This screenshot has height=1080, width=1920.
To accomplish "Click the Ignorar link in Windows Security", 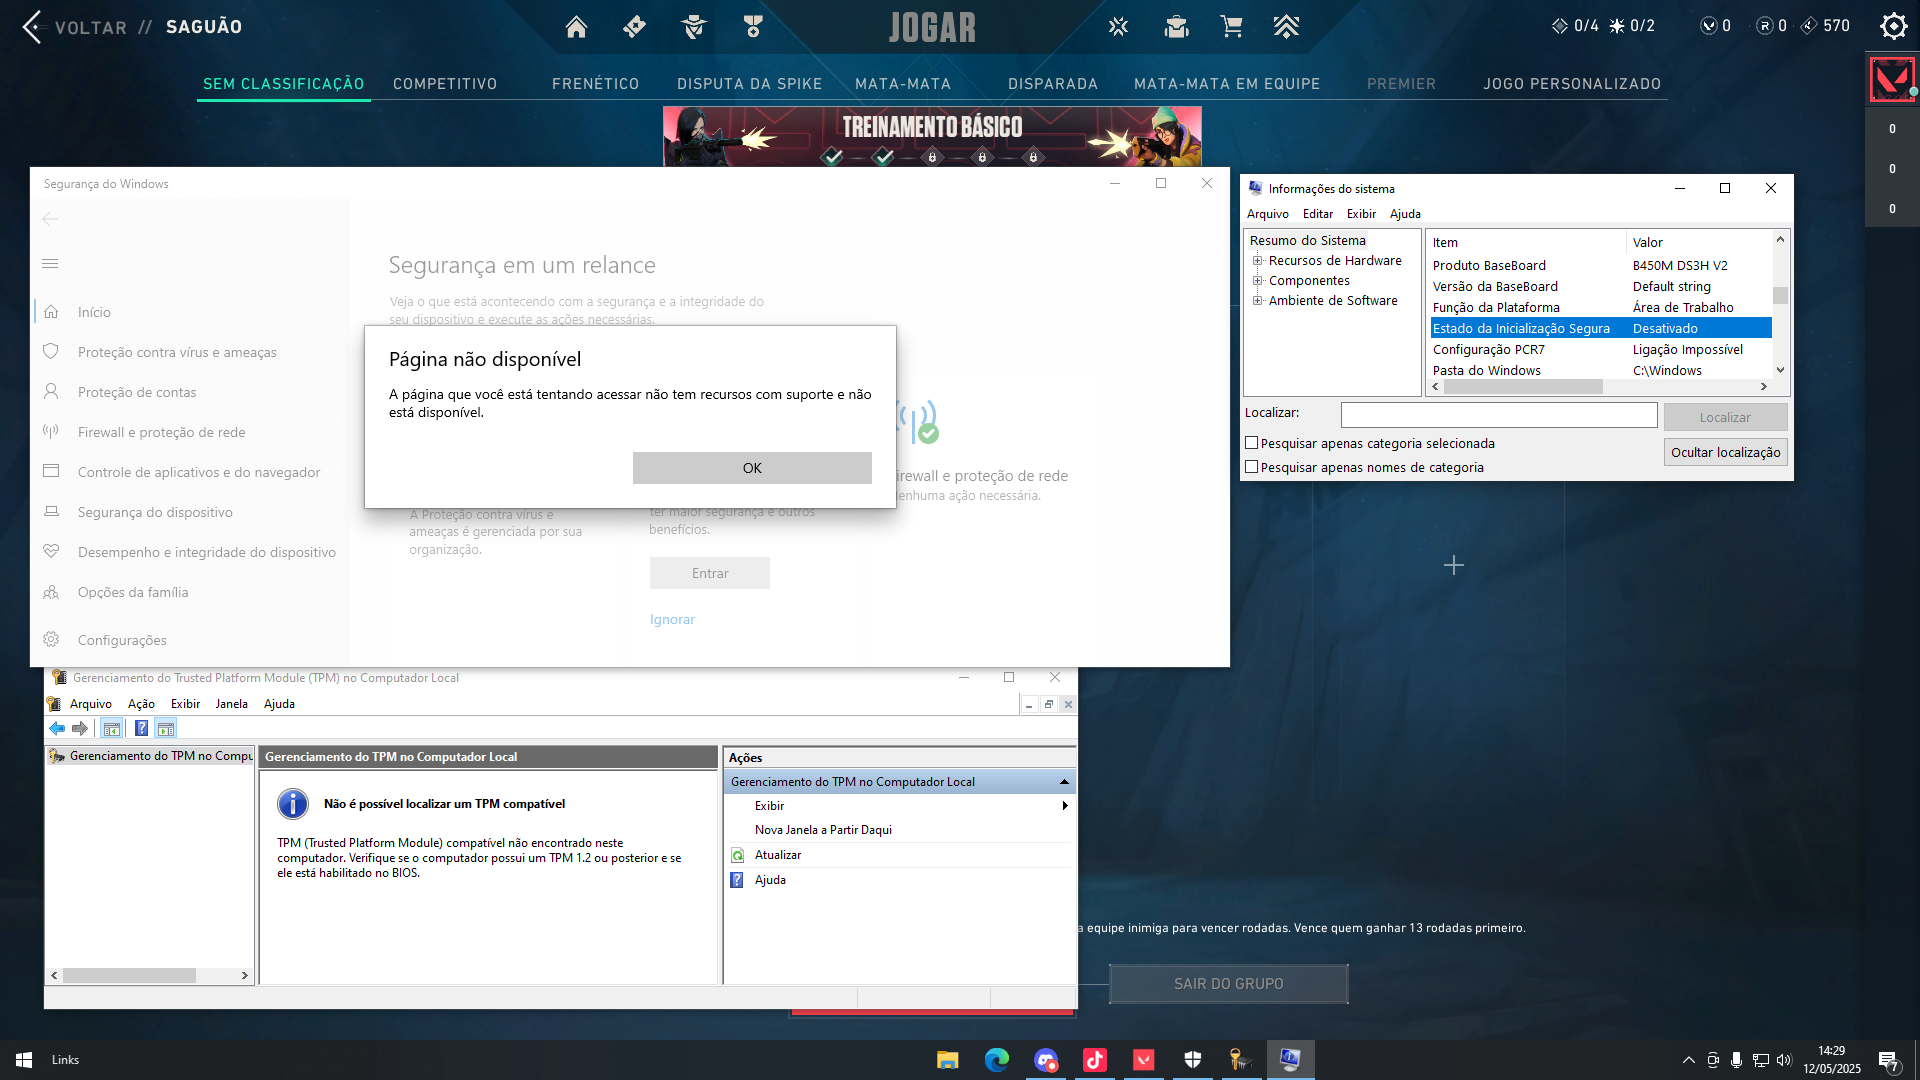I will pos(672,619).
